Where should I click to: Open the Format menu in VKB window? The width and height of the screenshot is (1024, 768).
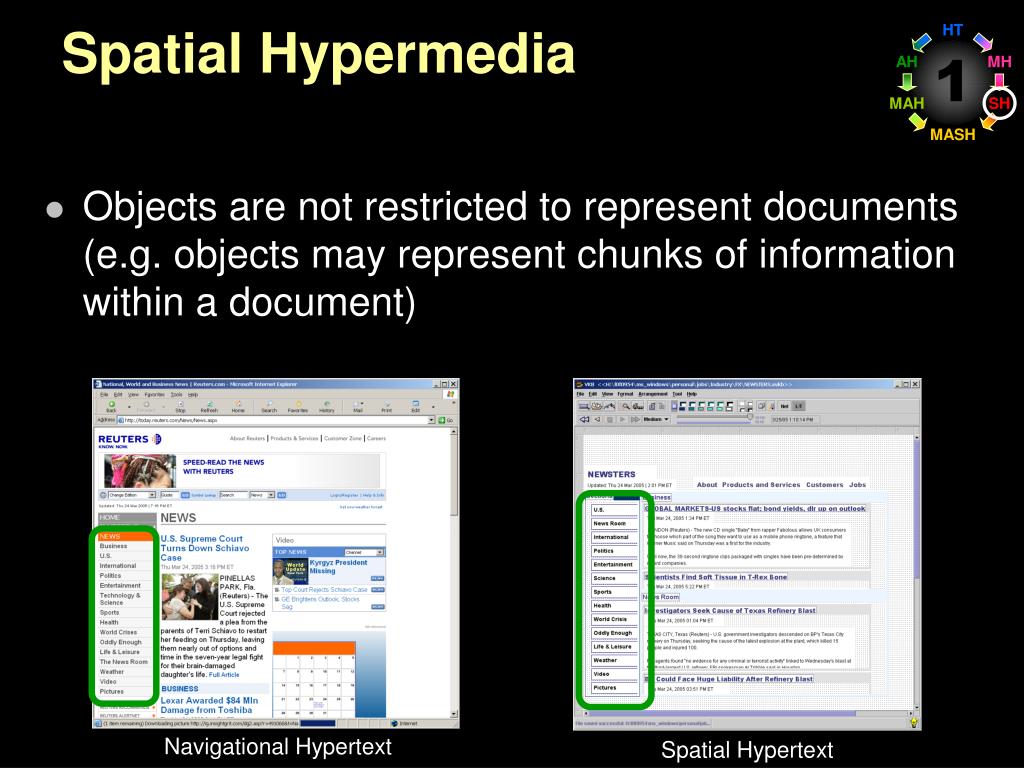pos(625,394)
